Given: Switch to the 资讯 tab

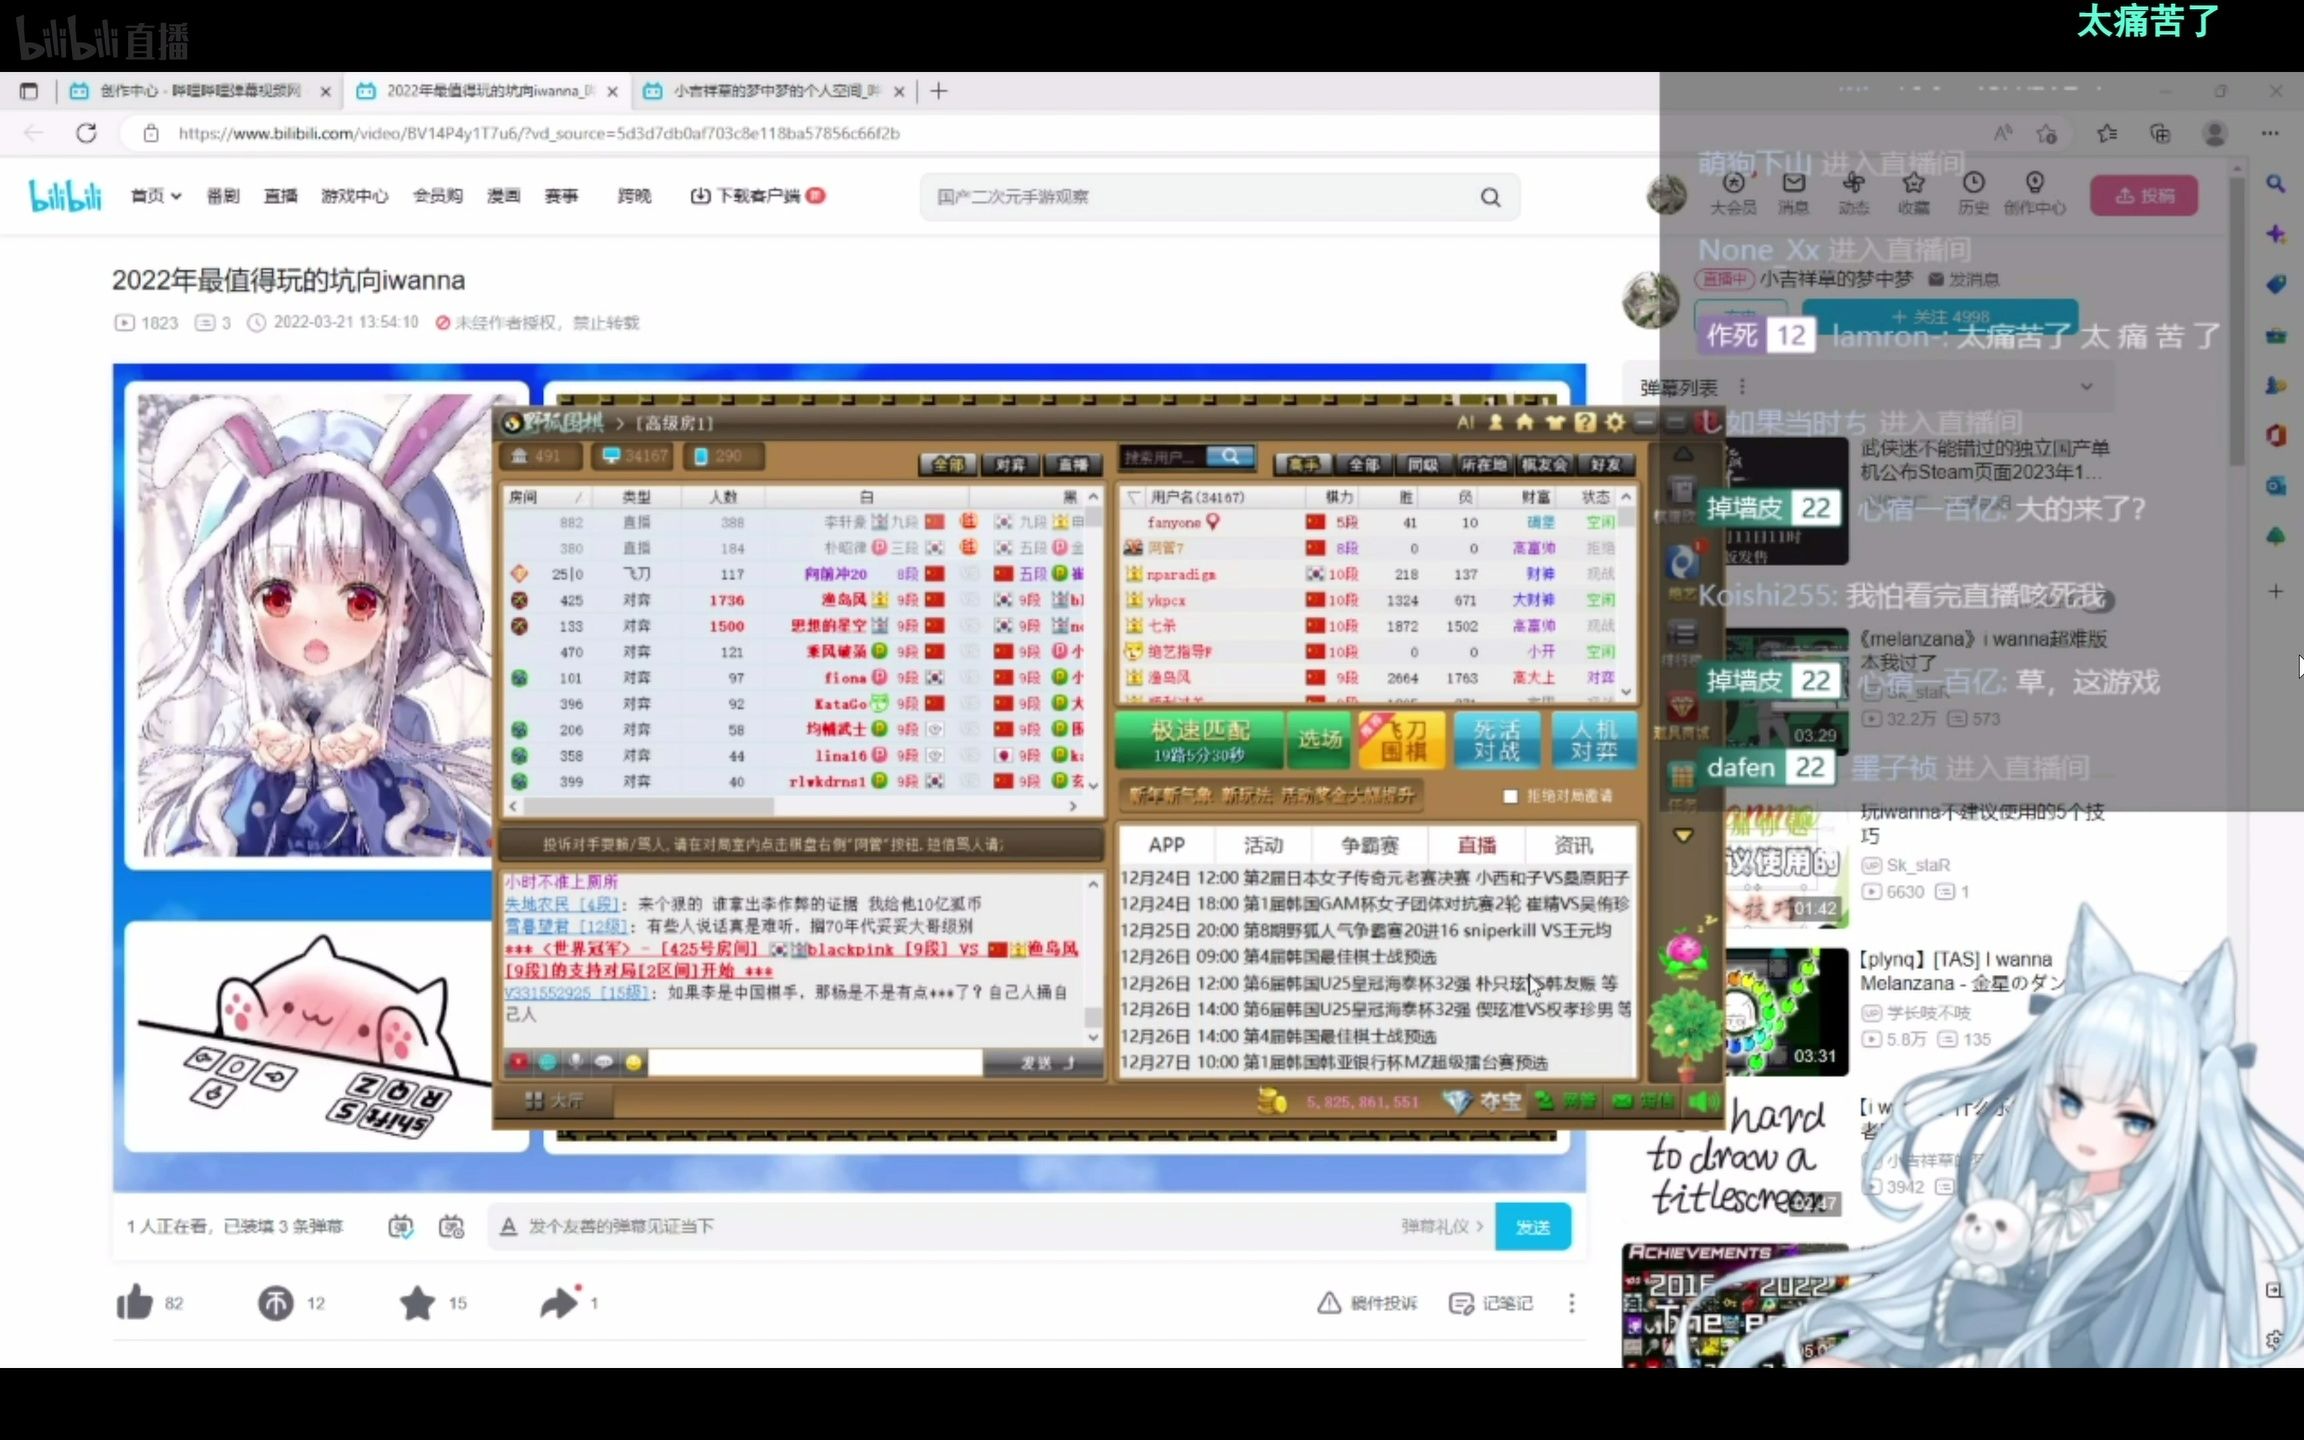Looking at the screenshot, I should point(1573,845).
